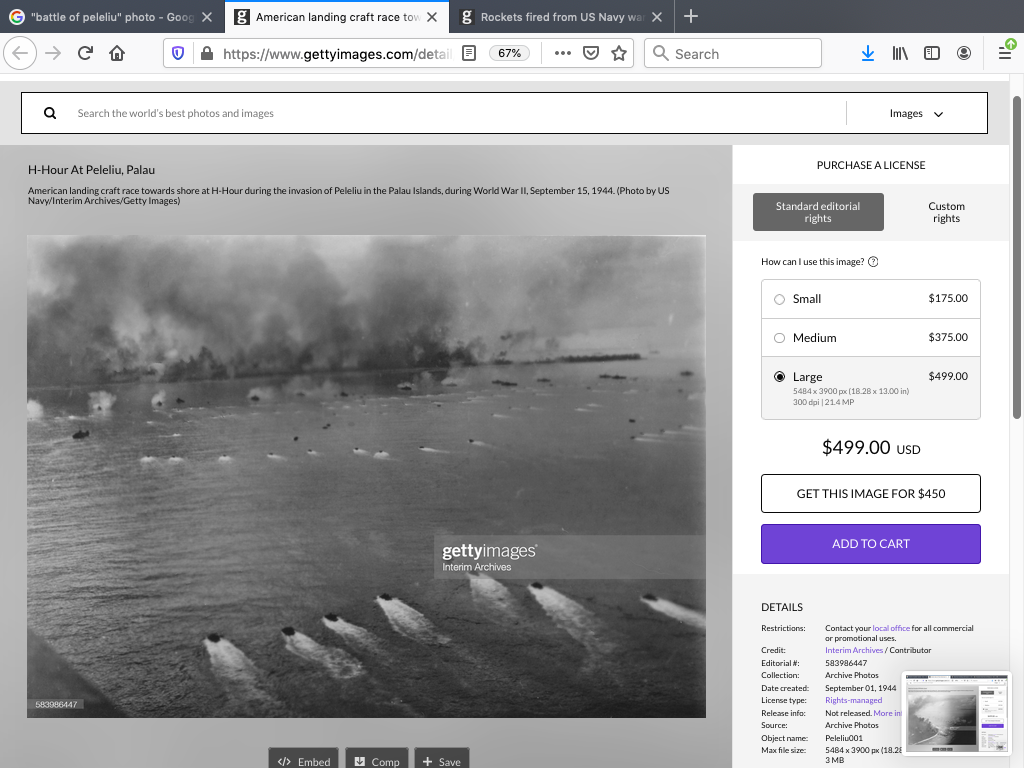
Task: Bookmark this page with the star icon
Action: [x=619, y=54]
